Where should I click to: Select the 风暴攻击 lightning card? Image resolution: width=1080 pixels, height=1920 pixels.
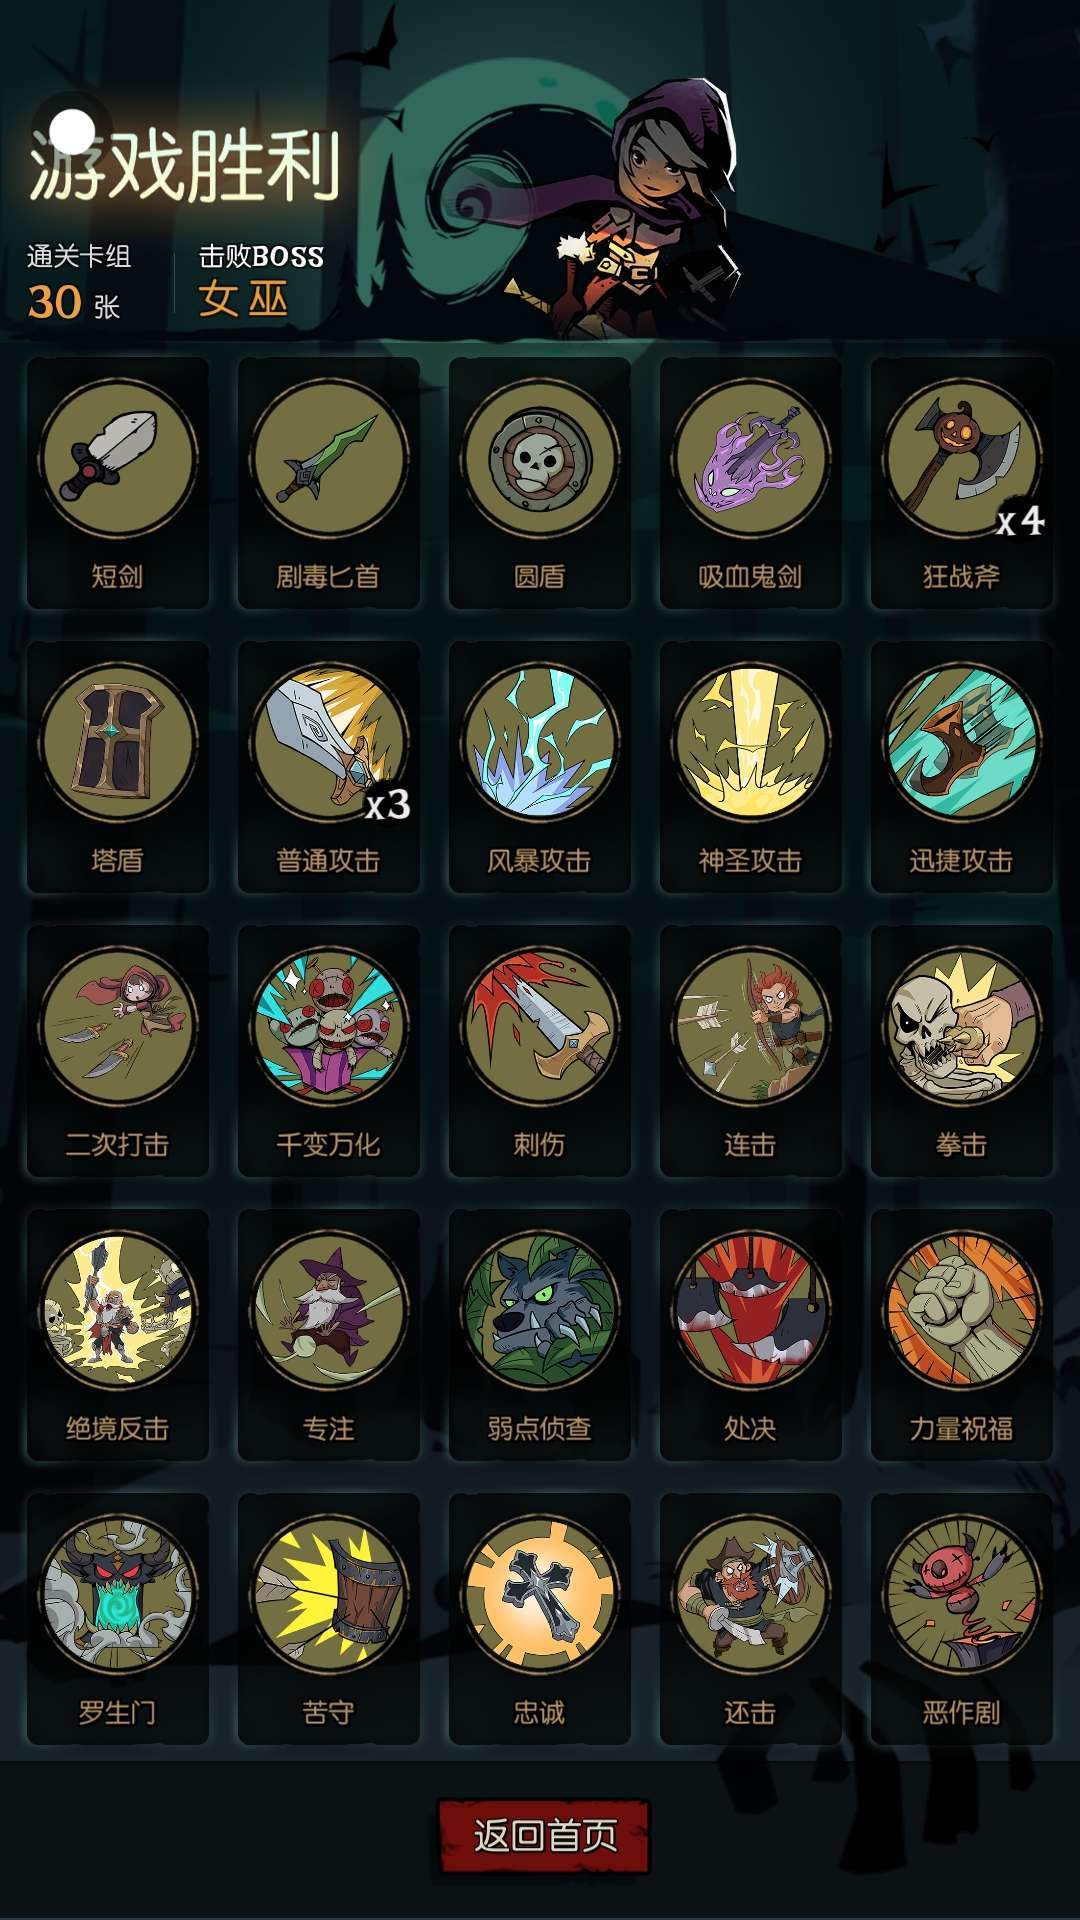(540, 767)
